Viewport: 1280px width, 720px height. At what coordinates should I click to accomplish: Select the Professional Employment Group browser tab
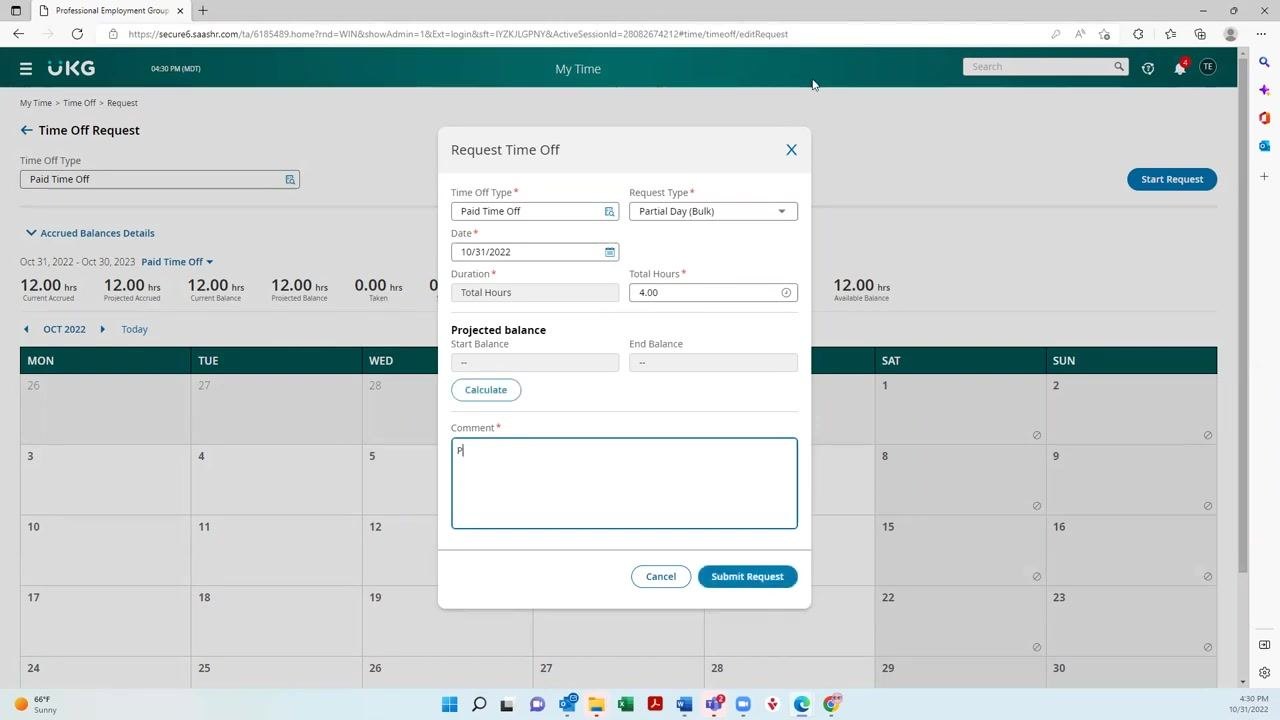tap(112, 11)
